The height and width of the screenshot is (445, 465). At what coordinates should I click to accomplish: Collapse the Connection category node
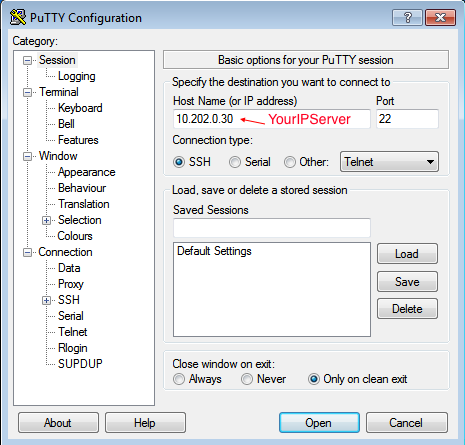pos(27,252)
